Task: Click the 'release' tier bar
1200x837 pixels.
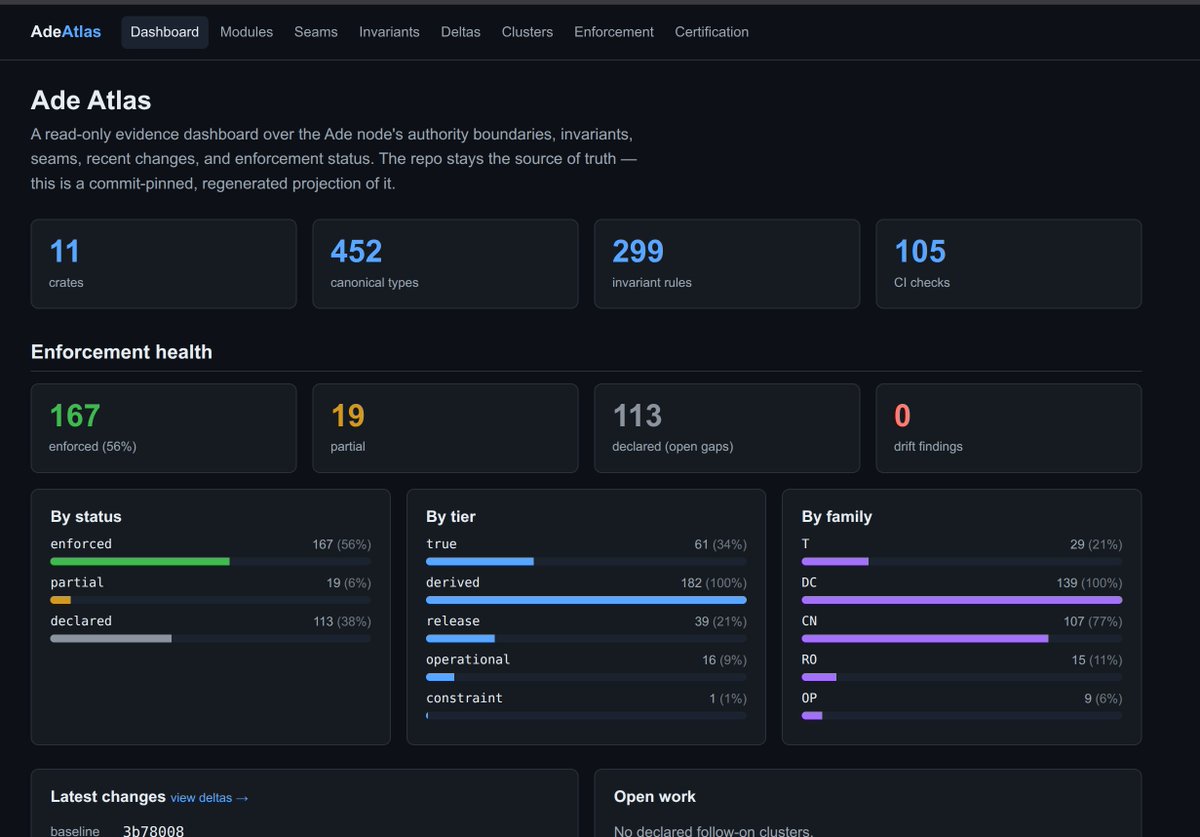Action: point(460,638)
